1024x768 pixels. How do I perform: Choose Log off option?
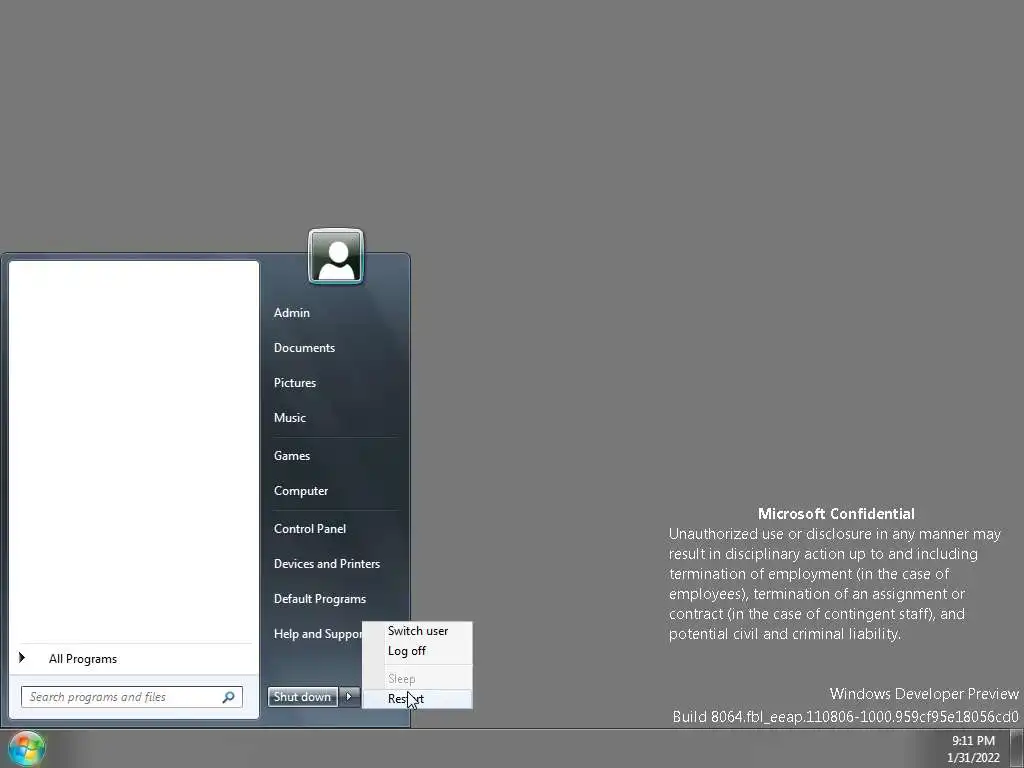coord(417,650)
